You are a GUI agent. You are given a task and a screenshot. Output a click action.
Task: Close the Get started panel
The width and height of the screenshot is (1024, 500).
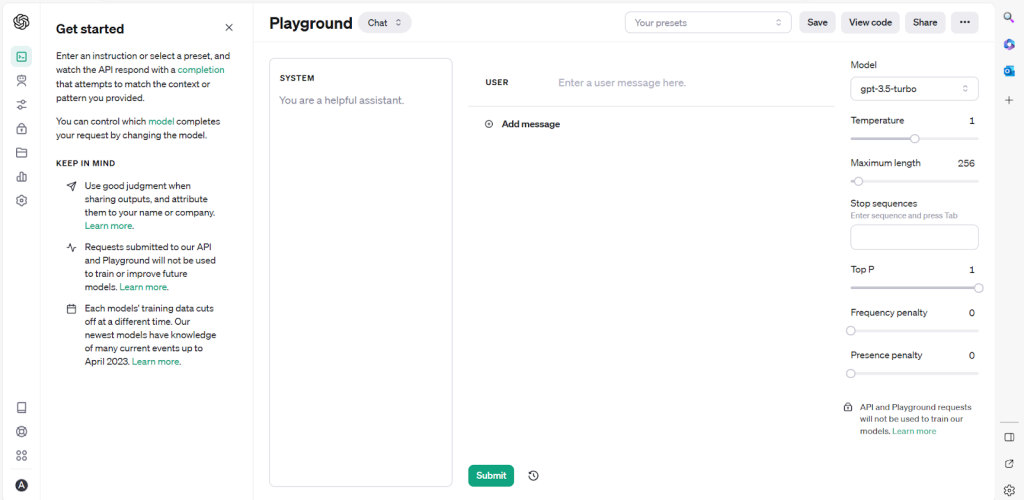click(x=229, y=27)
